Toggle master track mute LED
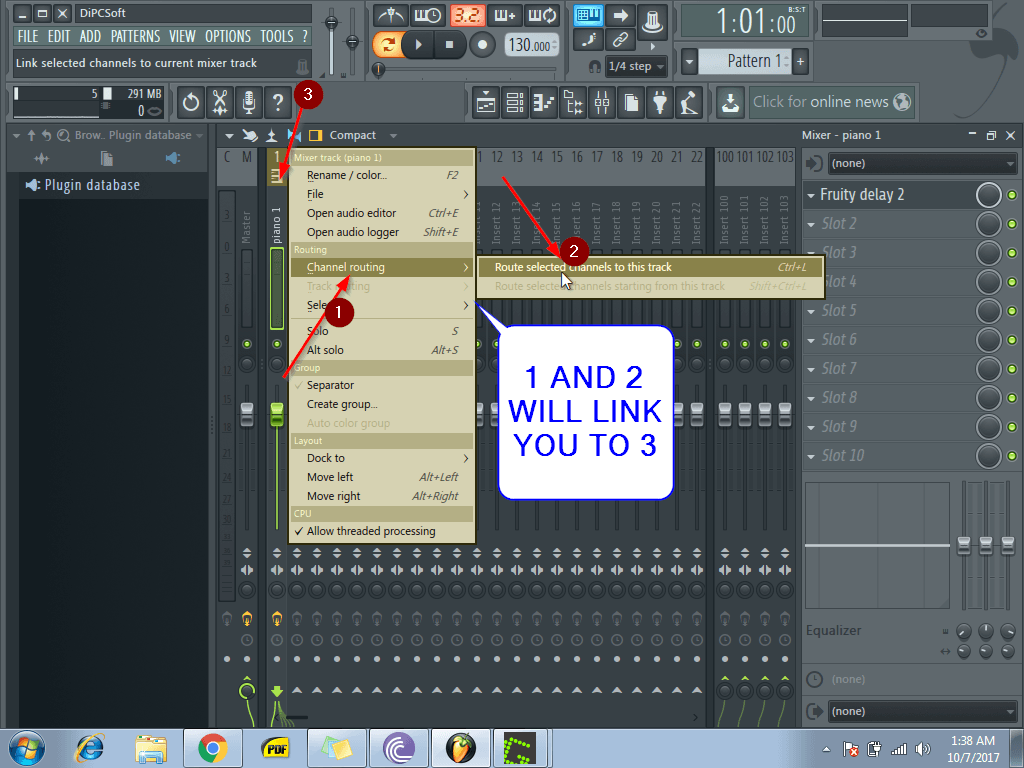 point(247,344)
